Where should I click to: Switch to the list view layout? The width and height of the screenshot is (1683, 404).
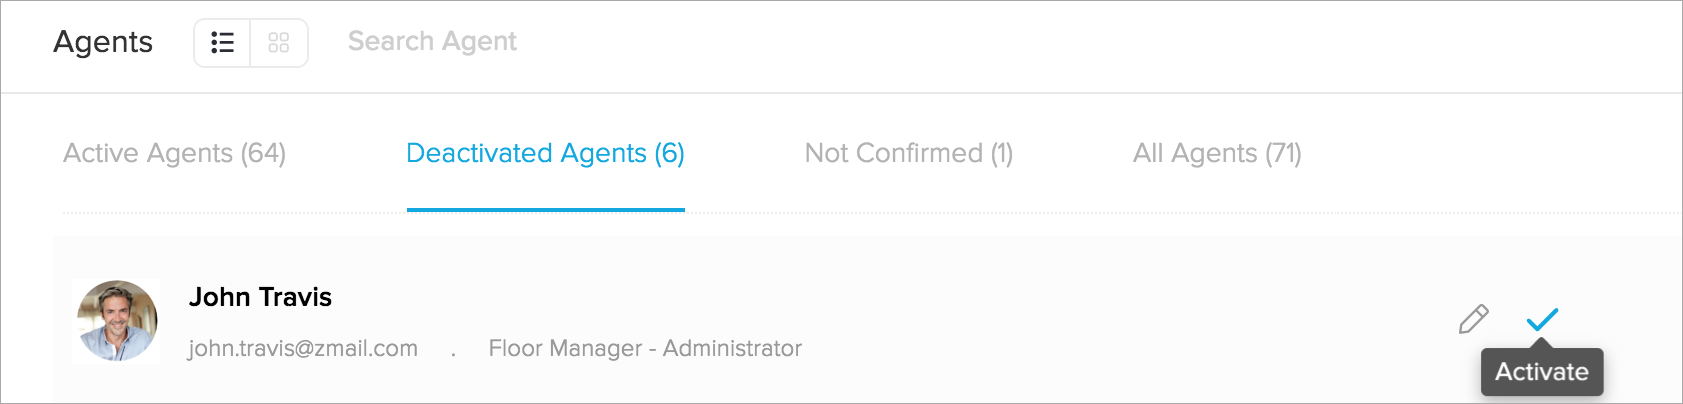[x=222, y=43]
